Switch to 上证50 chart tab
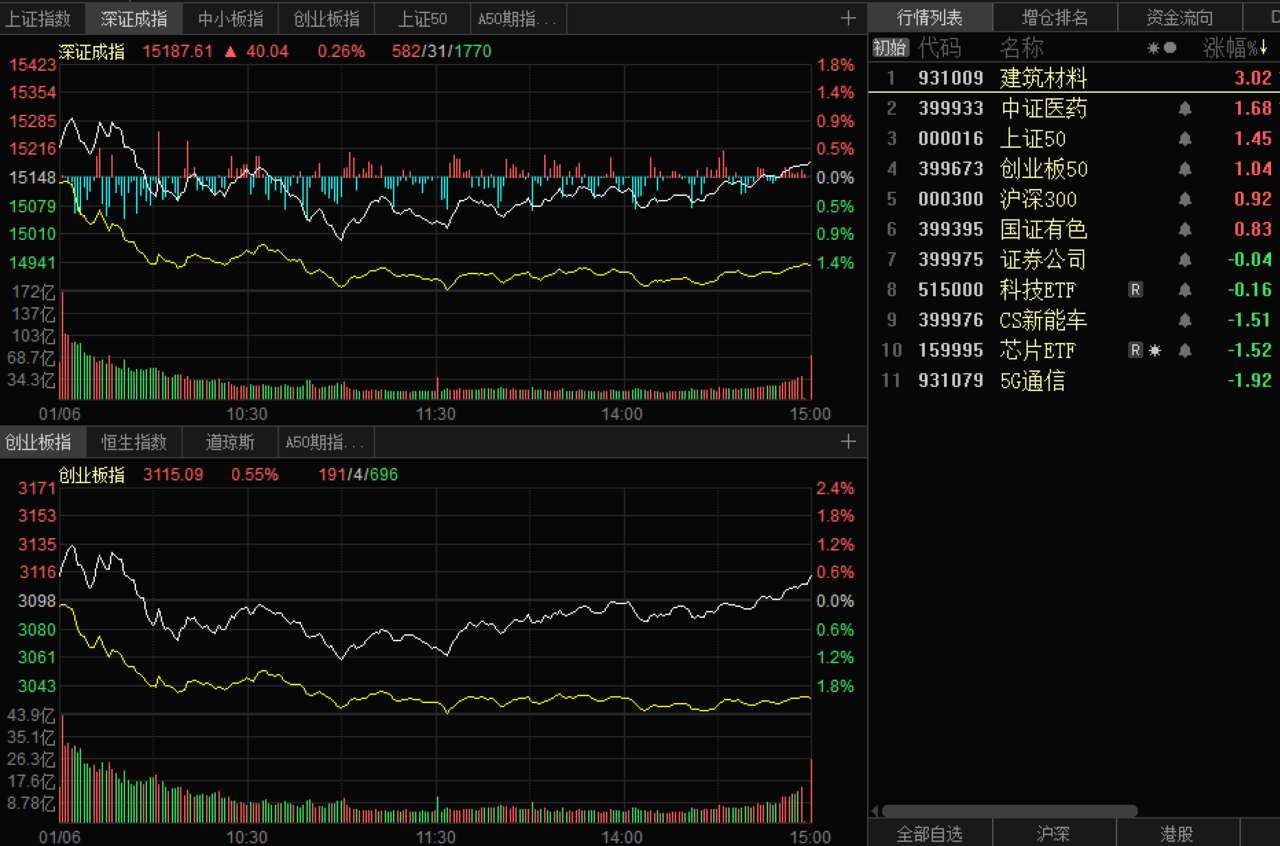The width and height of the screenshot is (1280, 846). click(422, 18)
